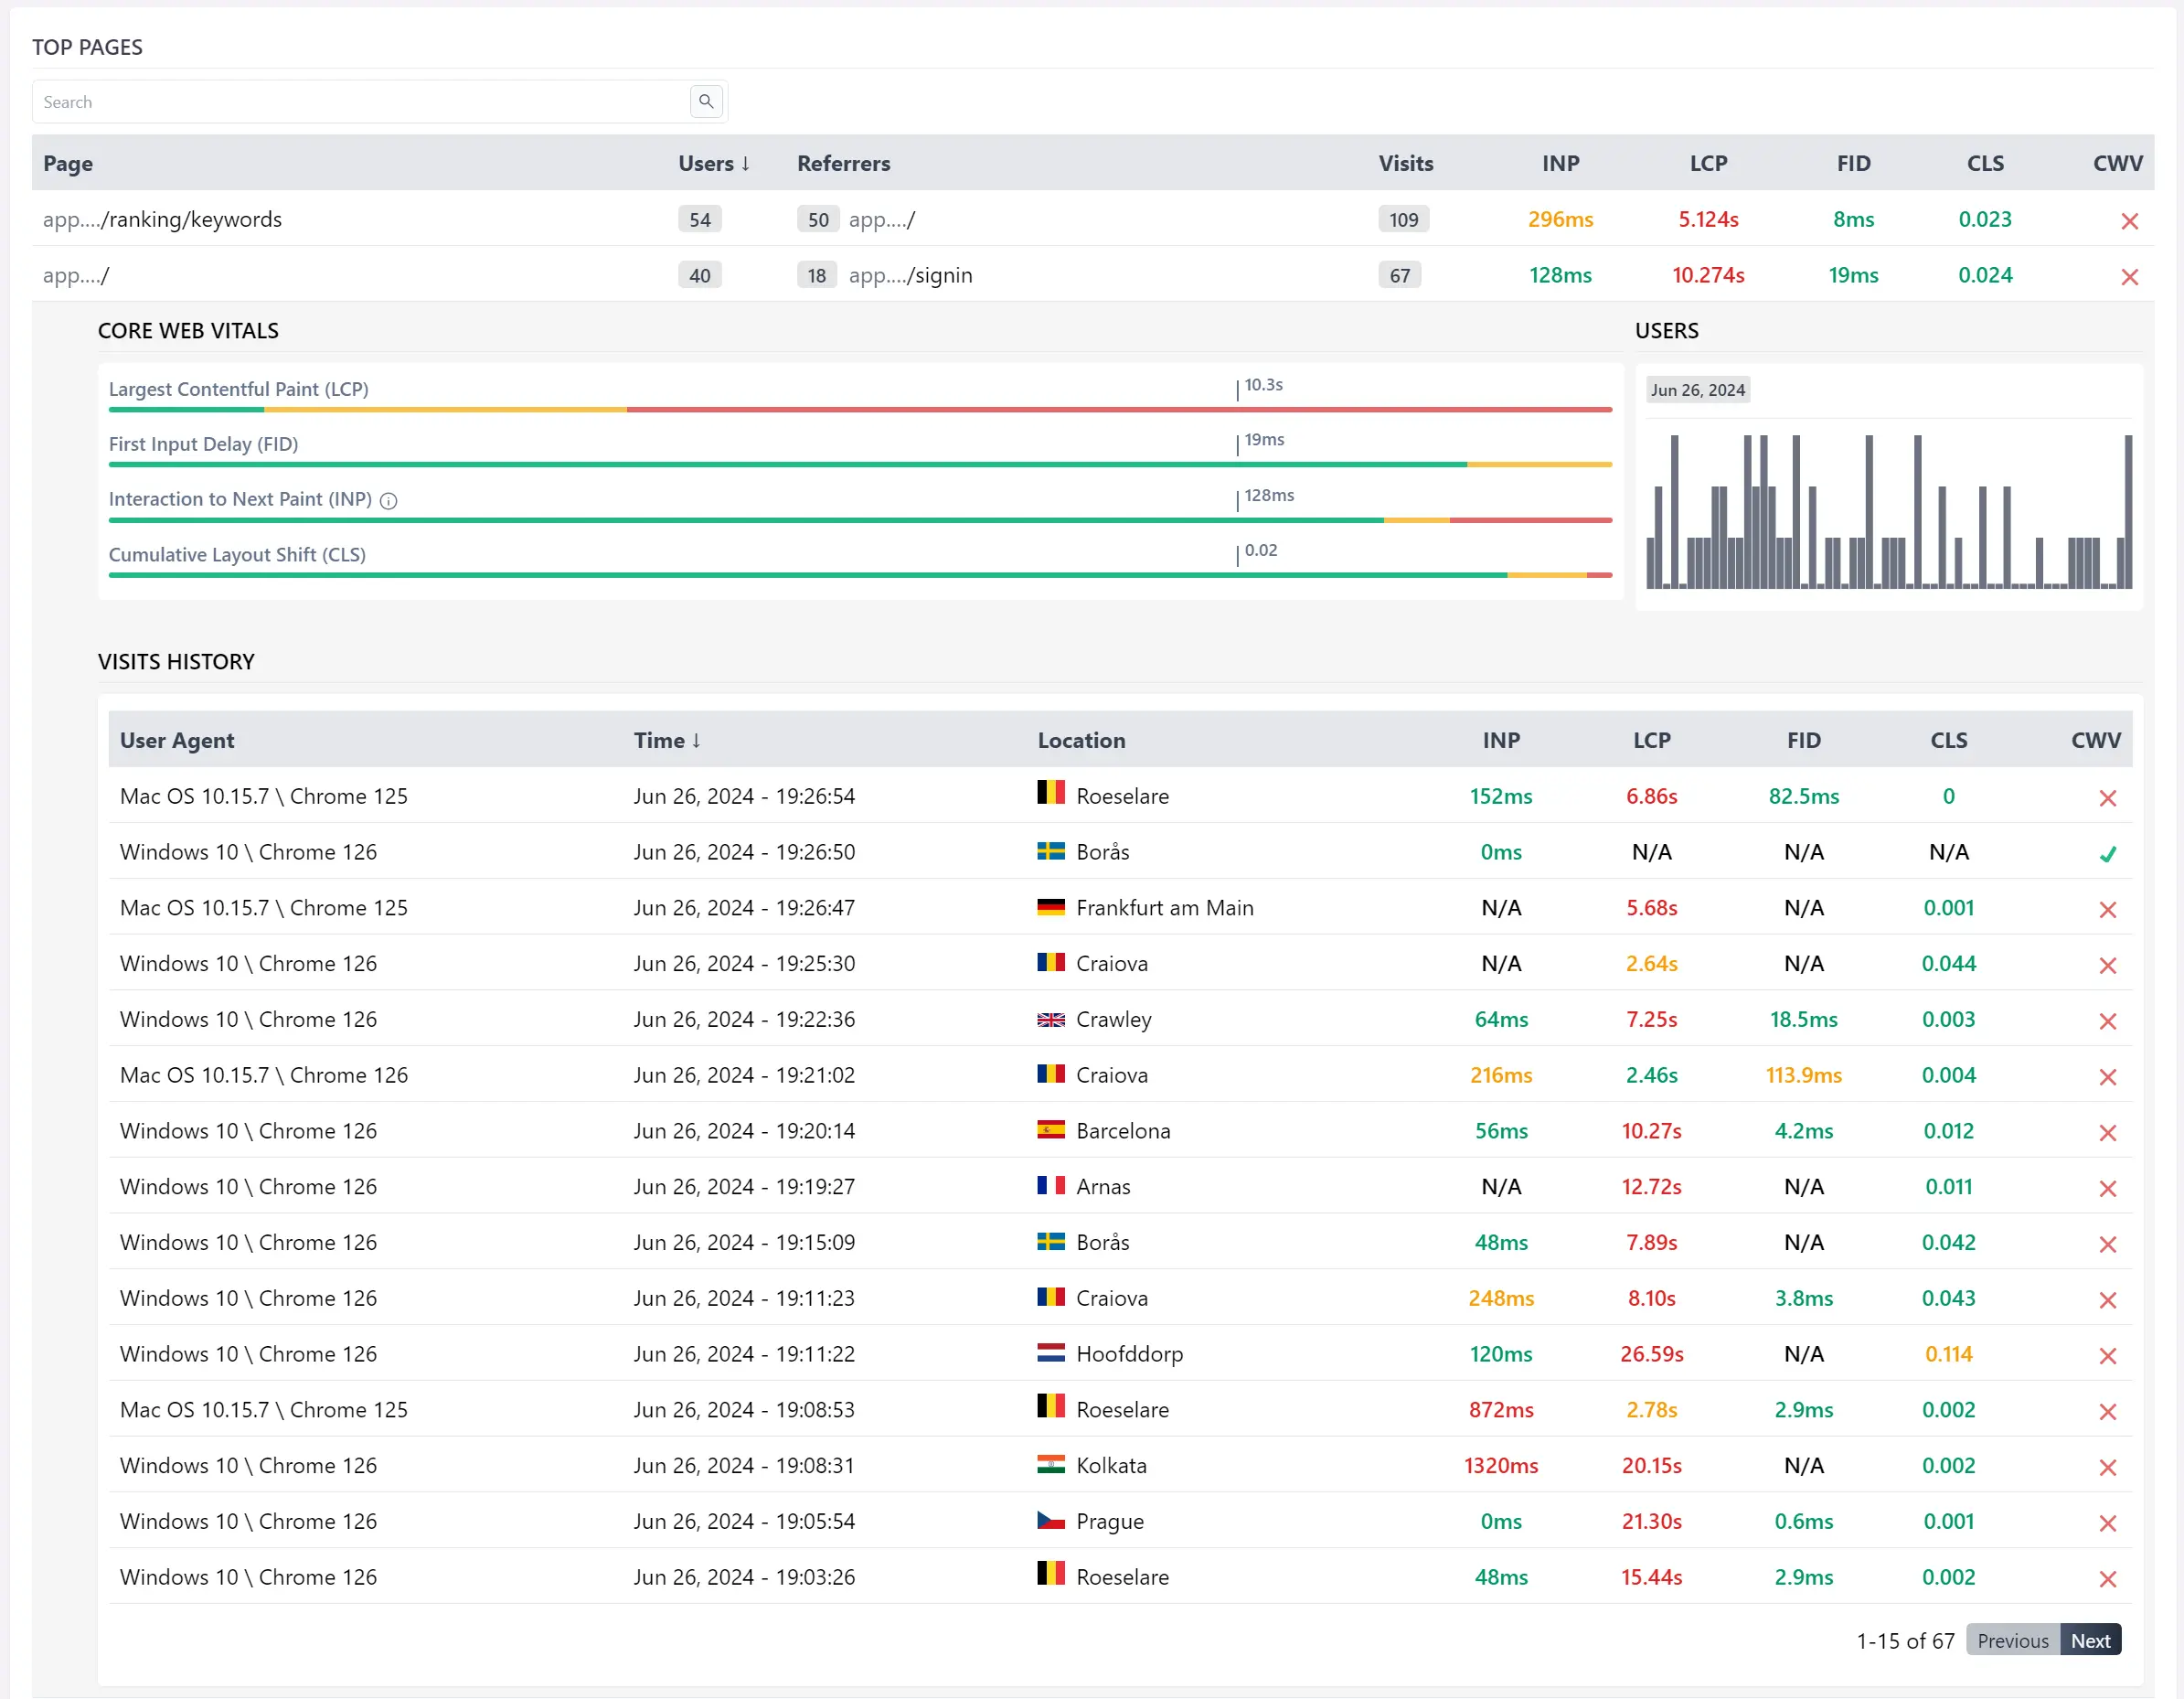Select the Users column header to sort

(709, 163)
